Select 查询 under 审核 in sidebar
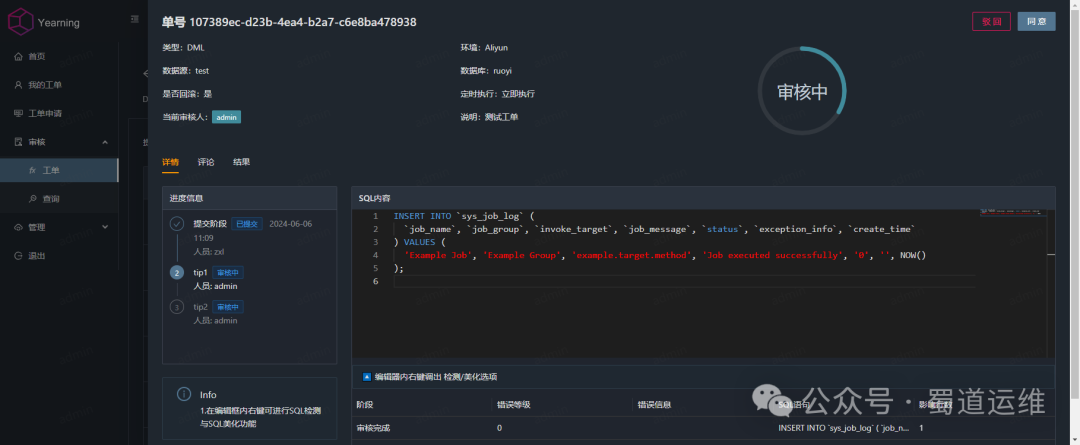1080x445 pixels. [x=50, y=198]
